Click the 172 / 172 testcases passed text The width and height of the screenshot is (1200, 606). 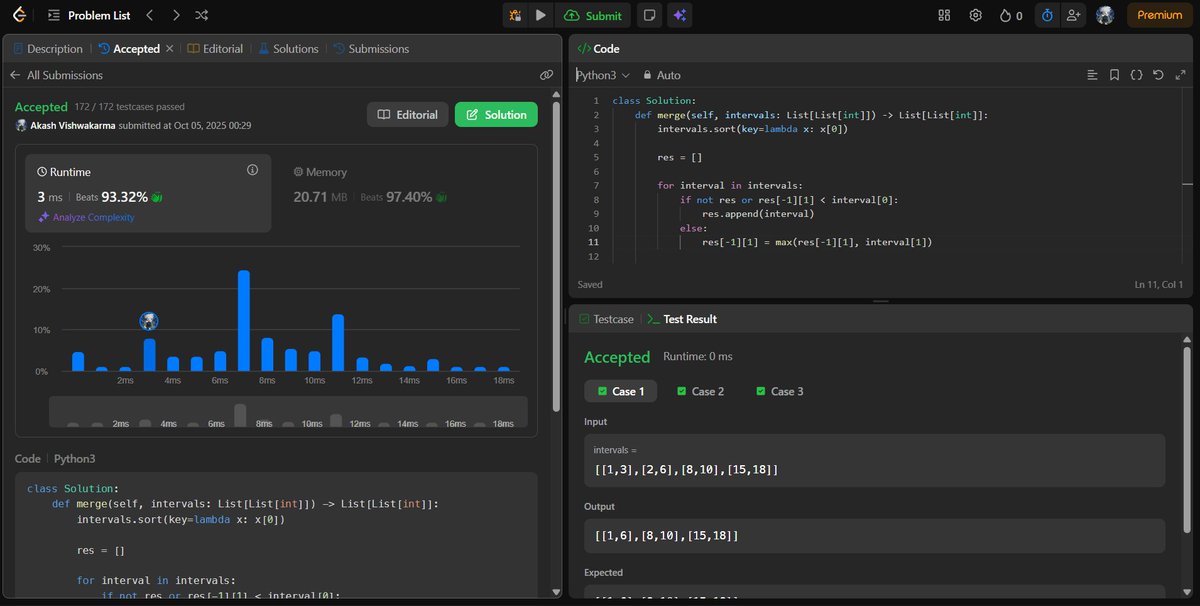point(129,106)
